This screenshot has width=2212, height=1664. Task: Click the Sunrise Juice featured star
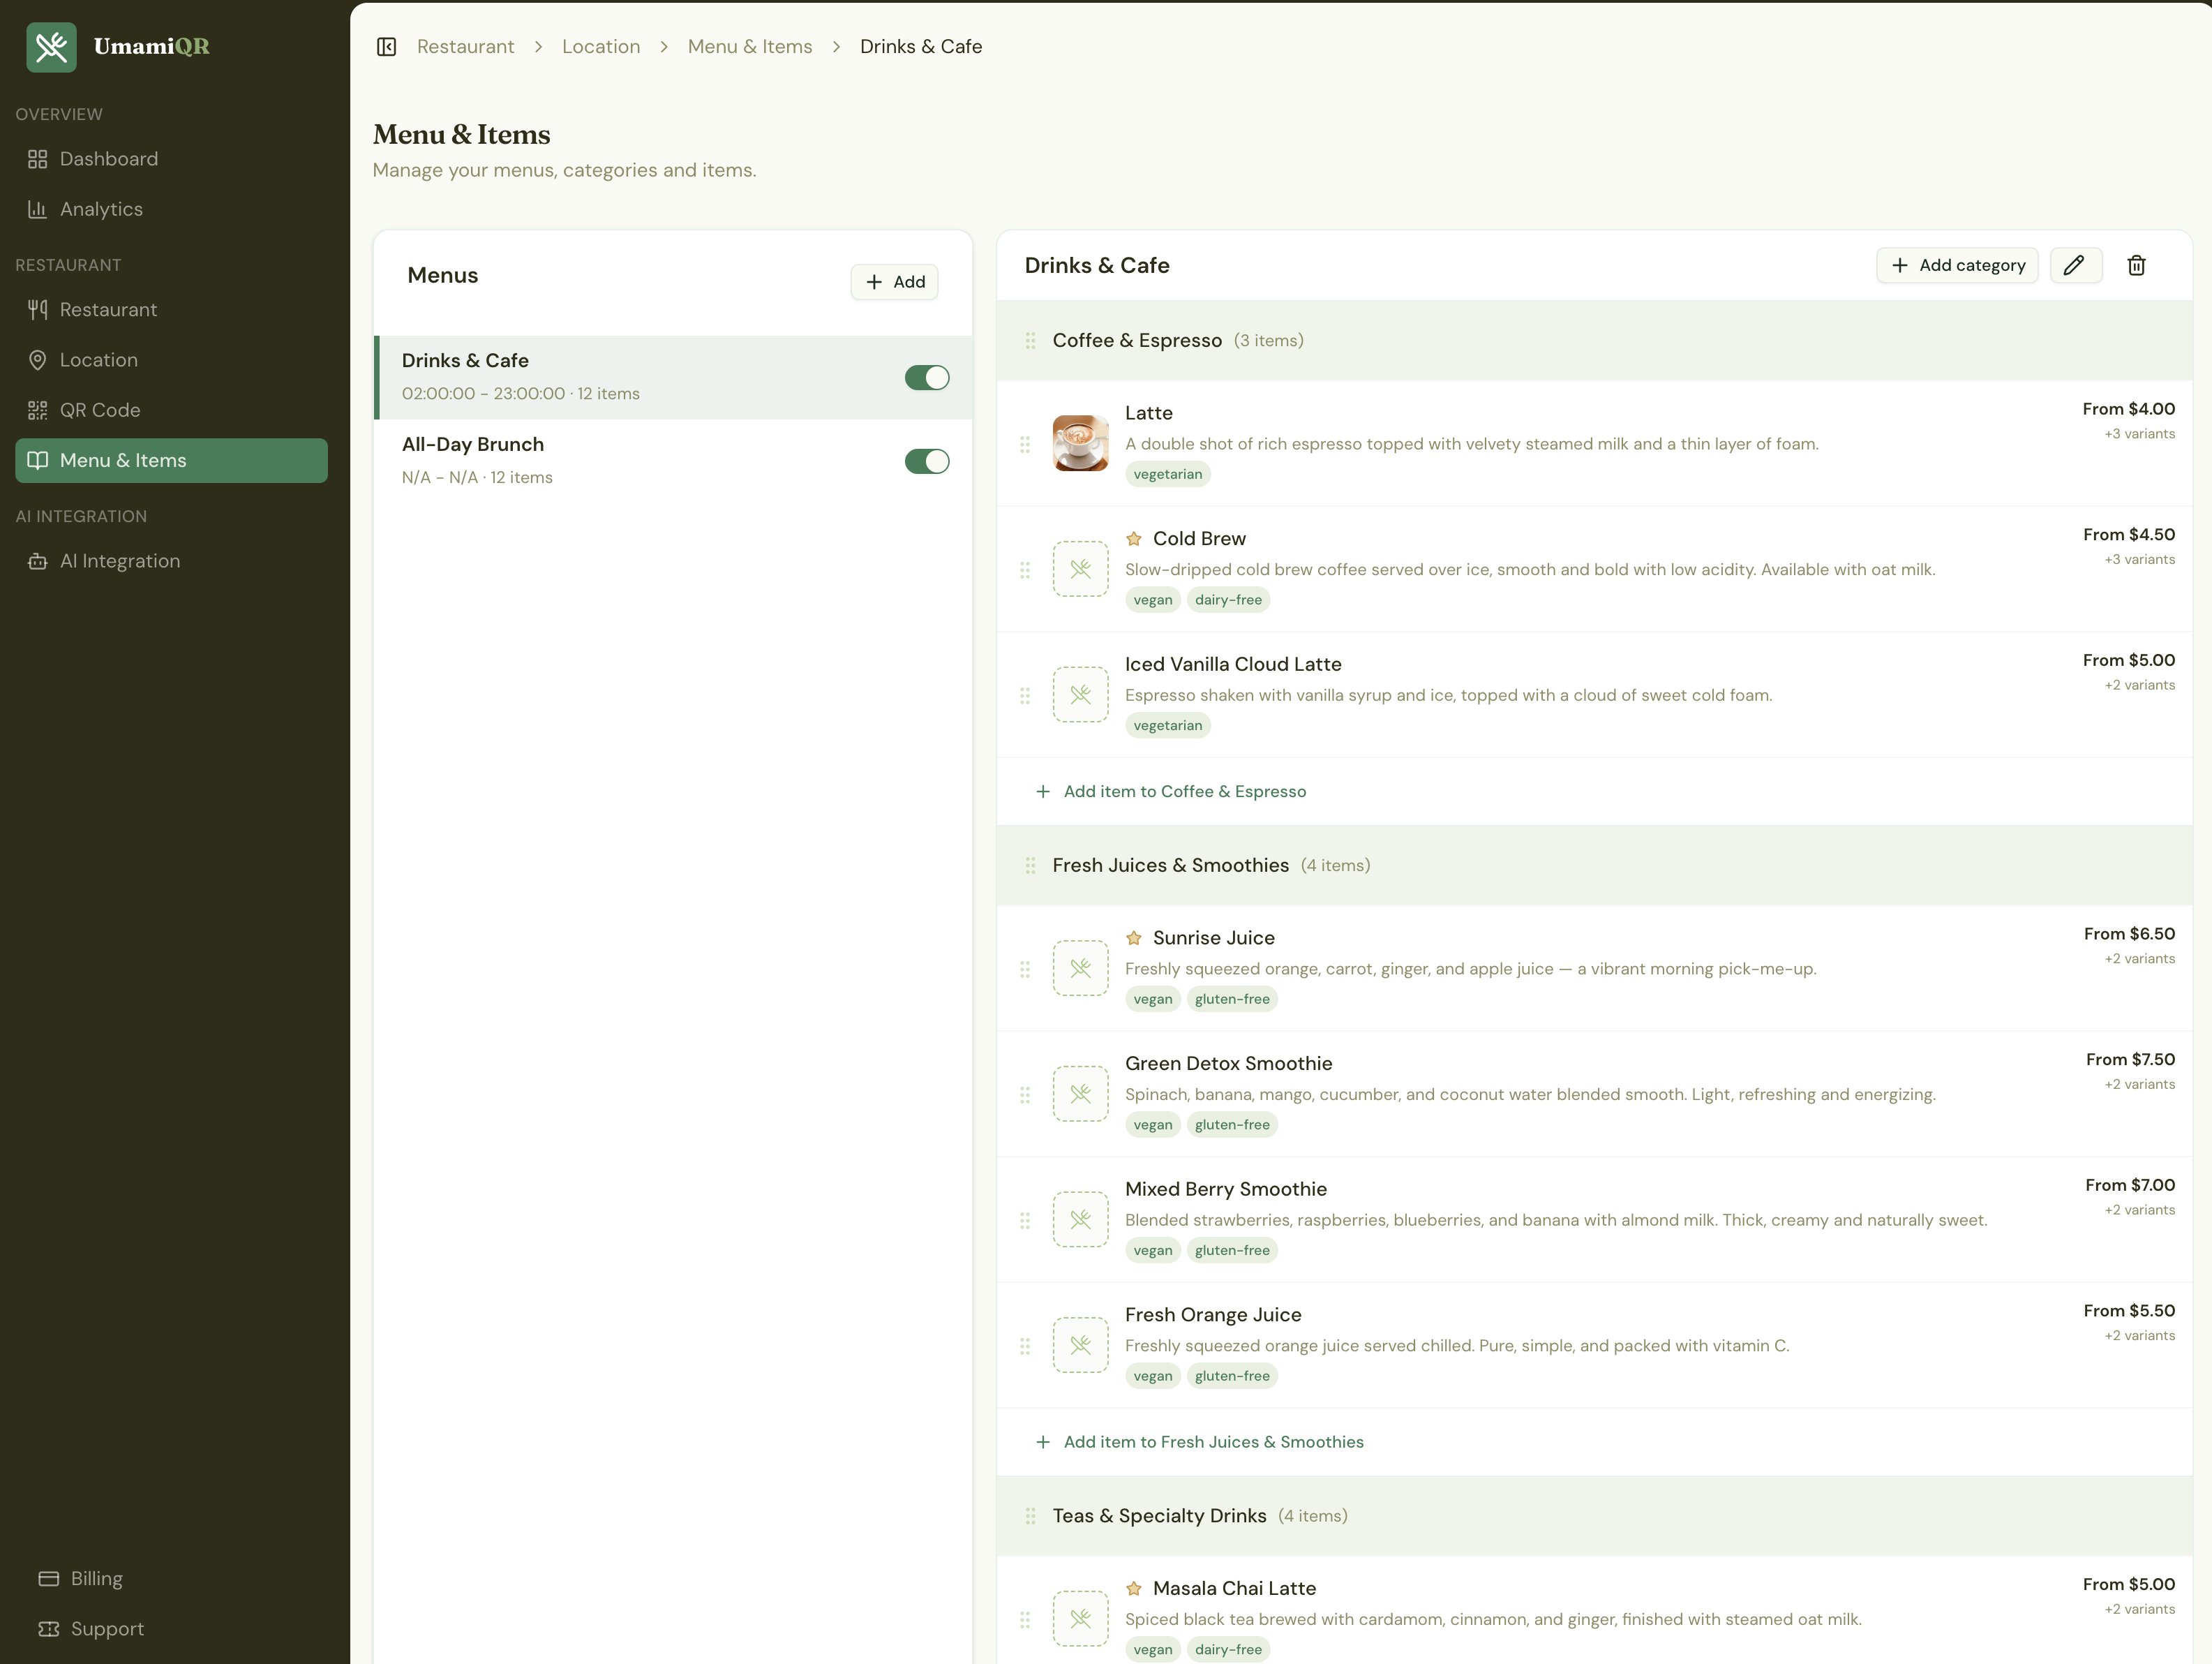[1134, 938]
